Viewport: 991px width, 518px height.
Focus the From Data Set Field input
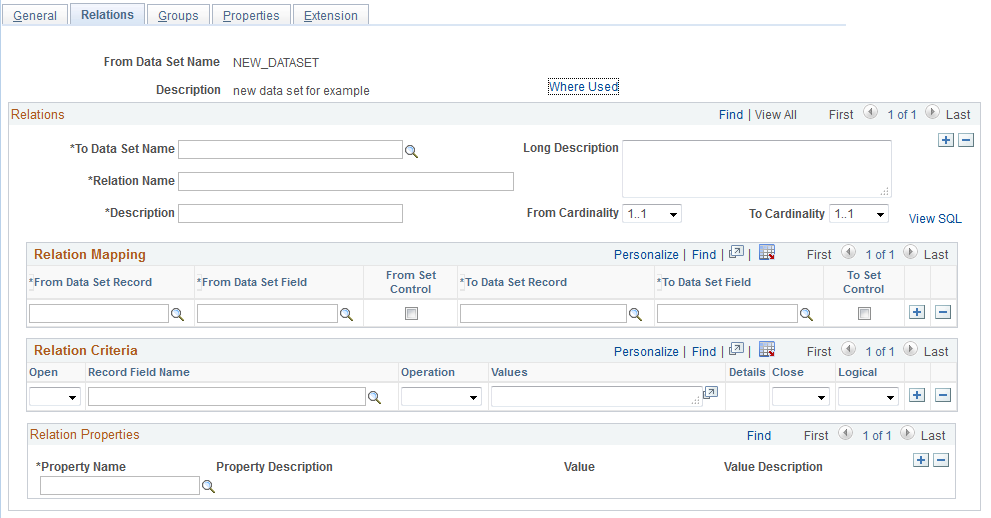click(x=267, y=313)
